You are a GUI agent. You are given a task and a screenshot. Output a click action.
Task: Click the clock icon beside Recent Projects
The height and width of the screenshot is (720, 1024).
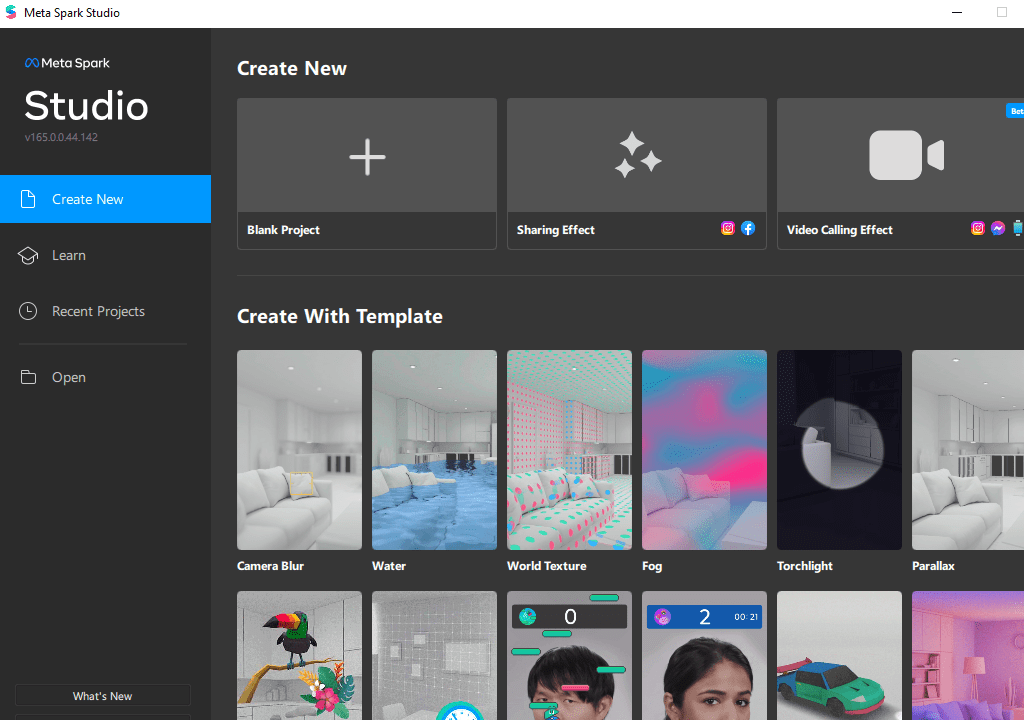28,311
